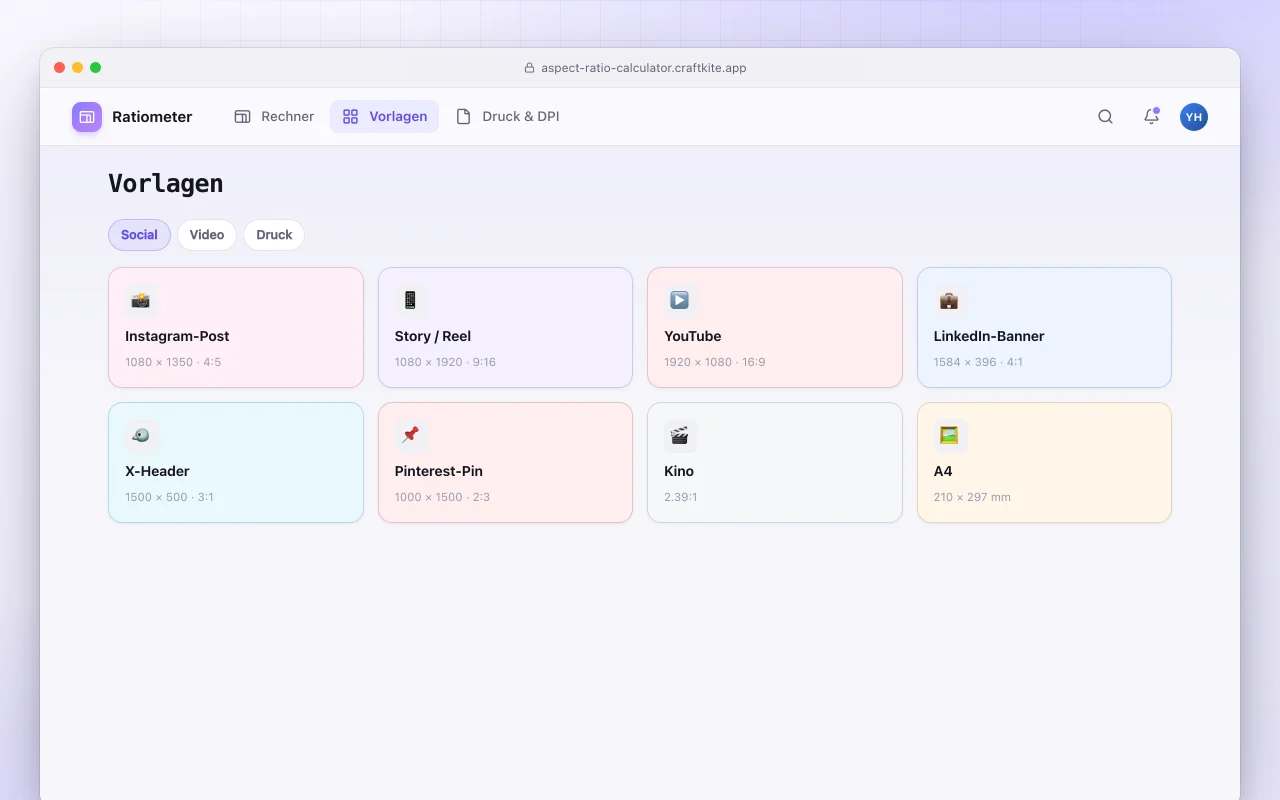Click the briefcase icon on LinkedIn-Banner card
The width and height of the screenshot is (1280, 800).
[x=950, y=300]
